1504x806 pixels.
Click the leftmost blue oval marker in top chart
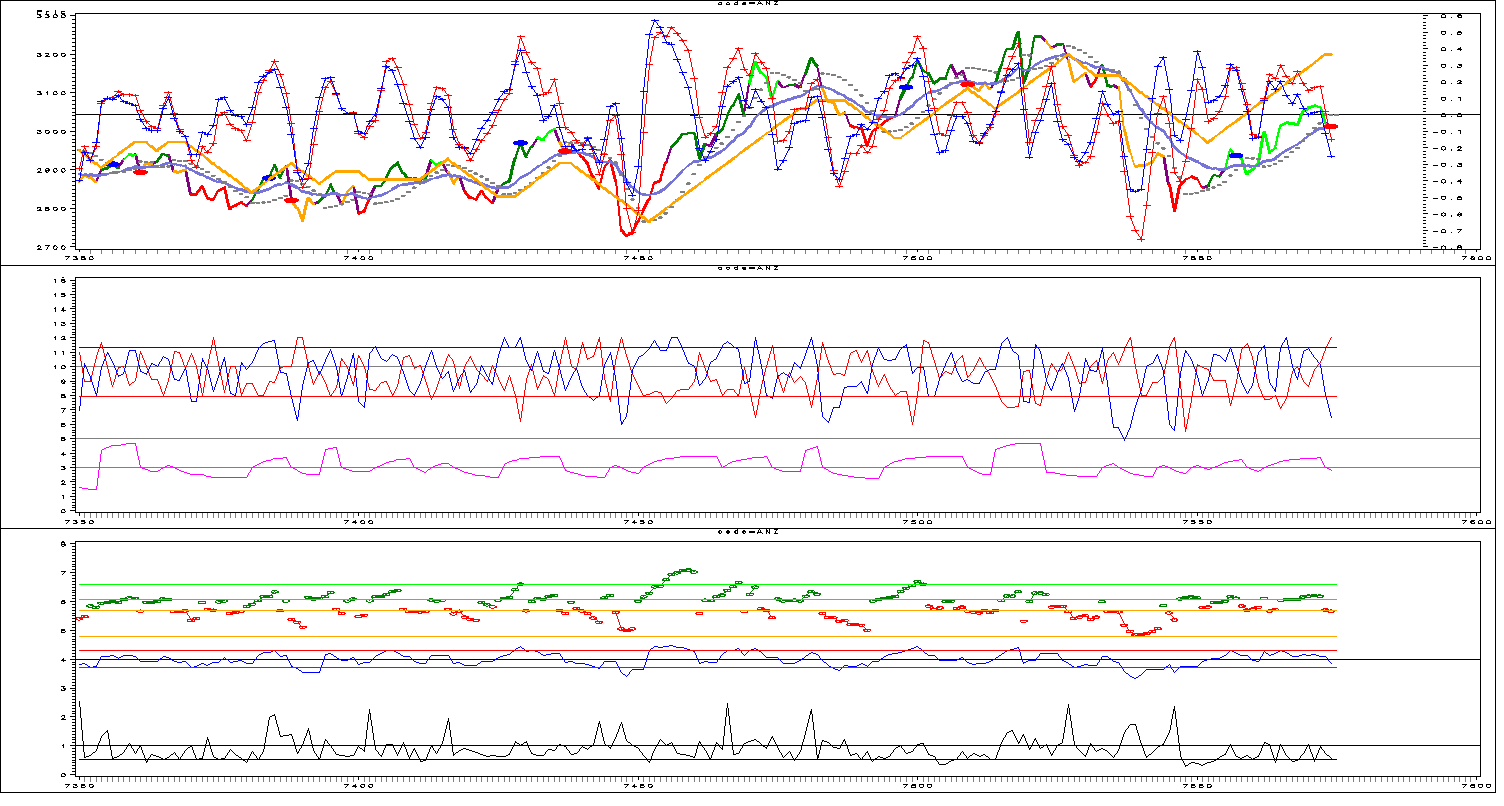pos(114,164)
